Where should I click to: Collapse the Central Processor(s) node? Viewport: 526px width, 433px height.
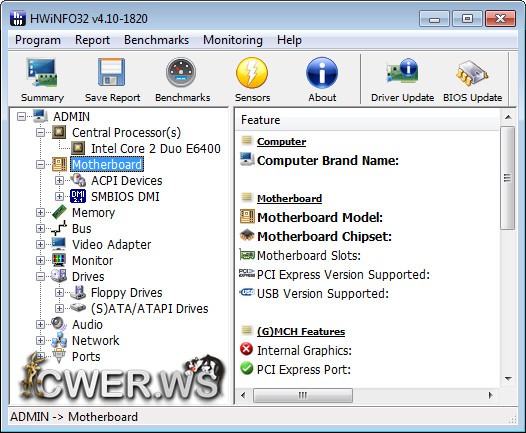(x=40, y=132)
